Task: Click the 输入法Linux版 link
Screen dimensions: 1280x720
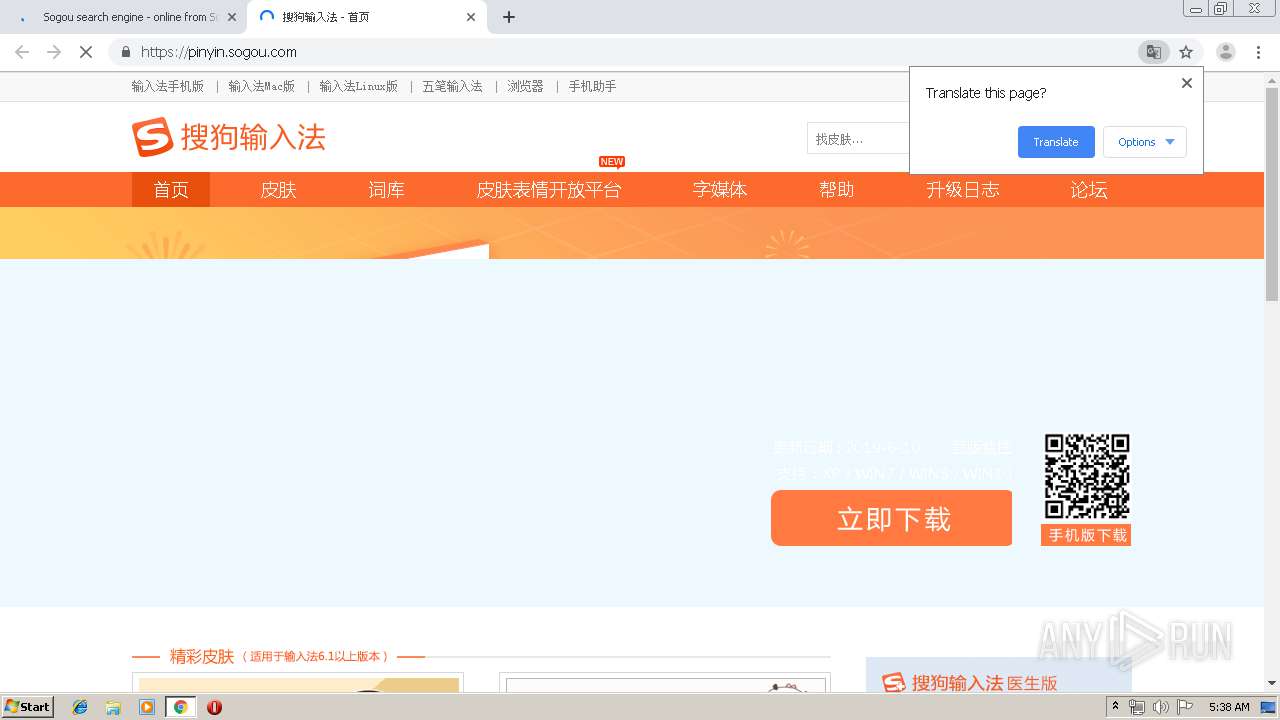Action: click(359, 86)
